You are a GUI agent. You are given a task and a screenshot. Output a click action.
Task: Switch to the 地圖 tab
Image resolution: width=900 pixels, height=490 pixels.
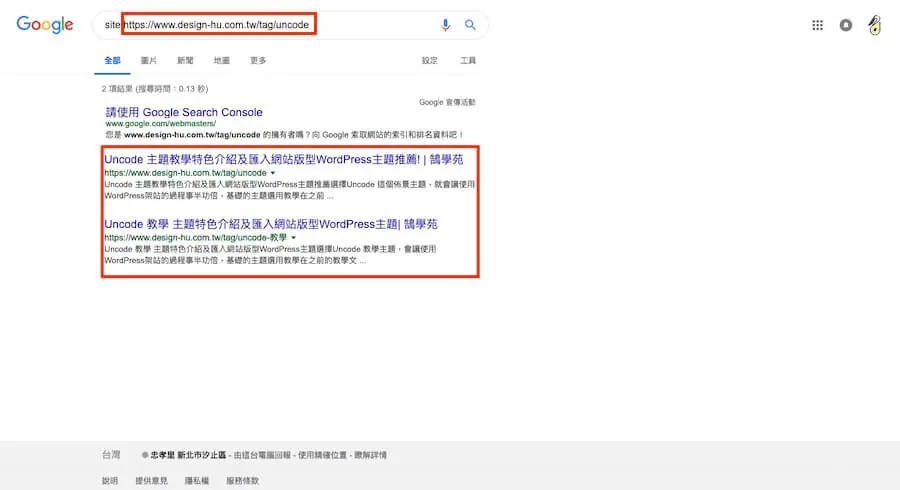click(222, 60)
